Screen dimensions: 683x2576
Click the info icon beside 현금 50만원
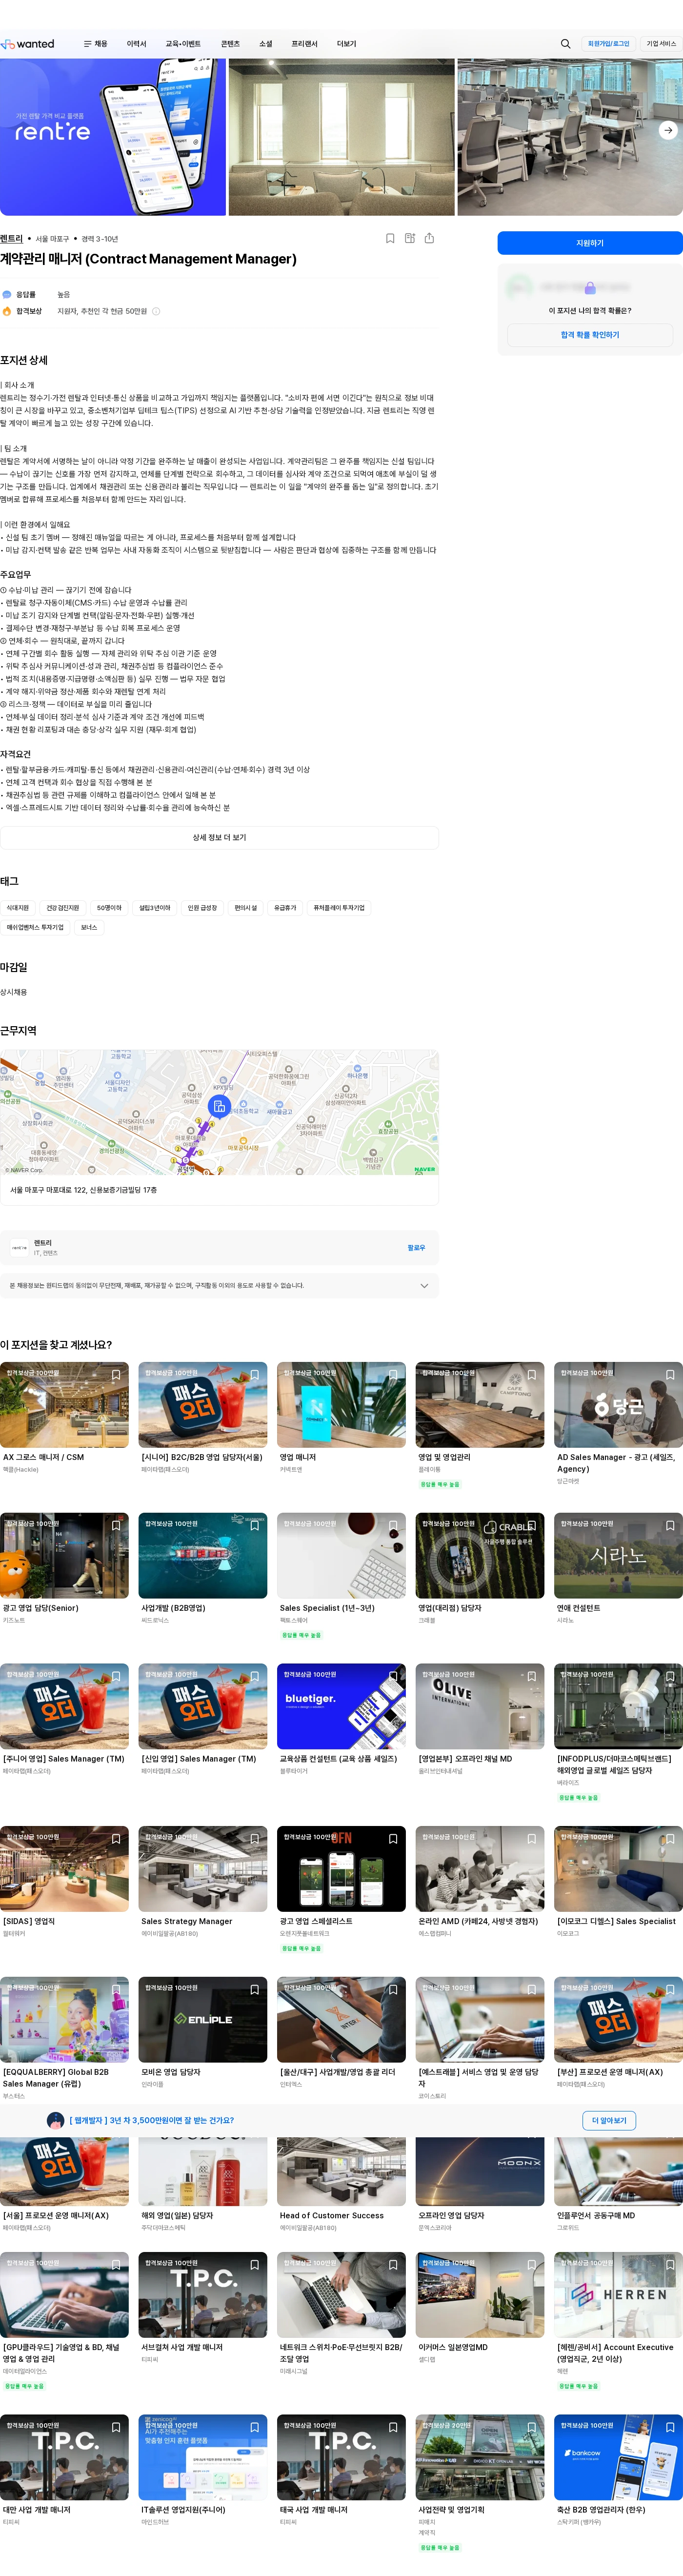[156, 311]
